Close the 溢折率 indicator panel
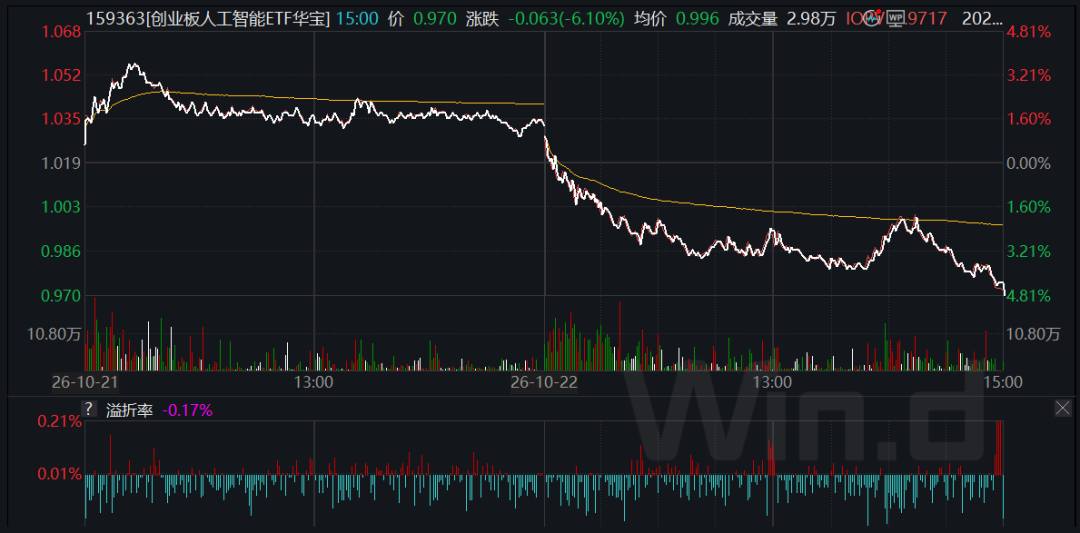Image resolution: width=1080 pixels, height=533 pixels. [1063, 409]
